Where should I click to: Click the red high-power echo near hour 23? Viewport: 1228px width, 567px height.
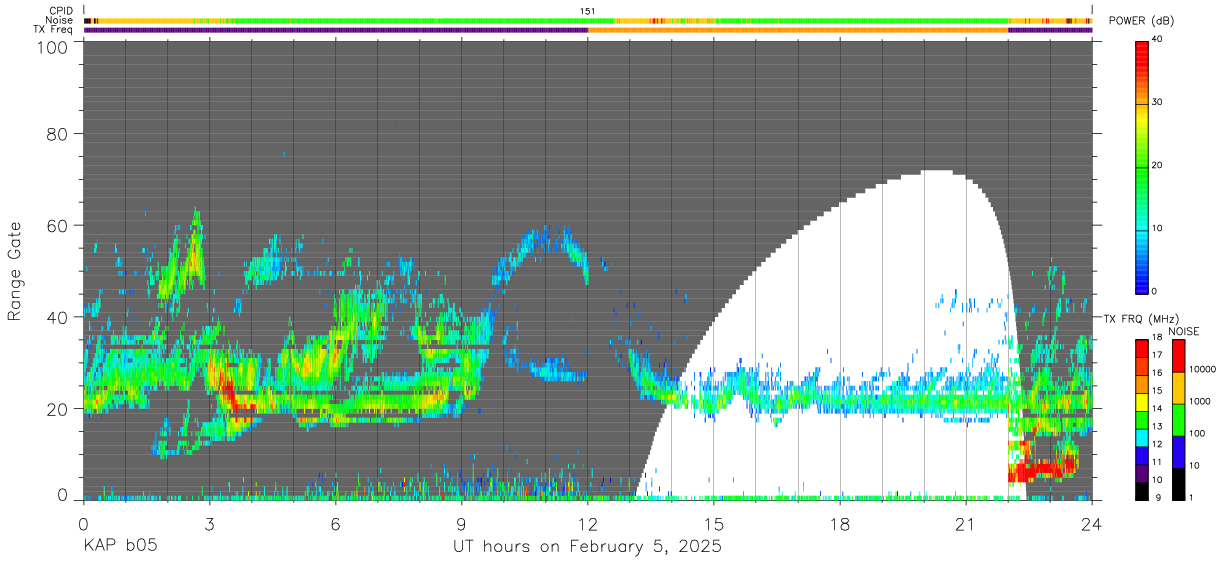pyautogui.click(x=1040, y=468)
